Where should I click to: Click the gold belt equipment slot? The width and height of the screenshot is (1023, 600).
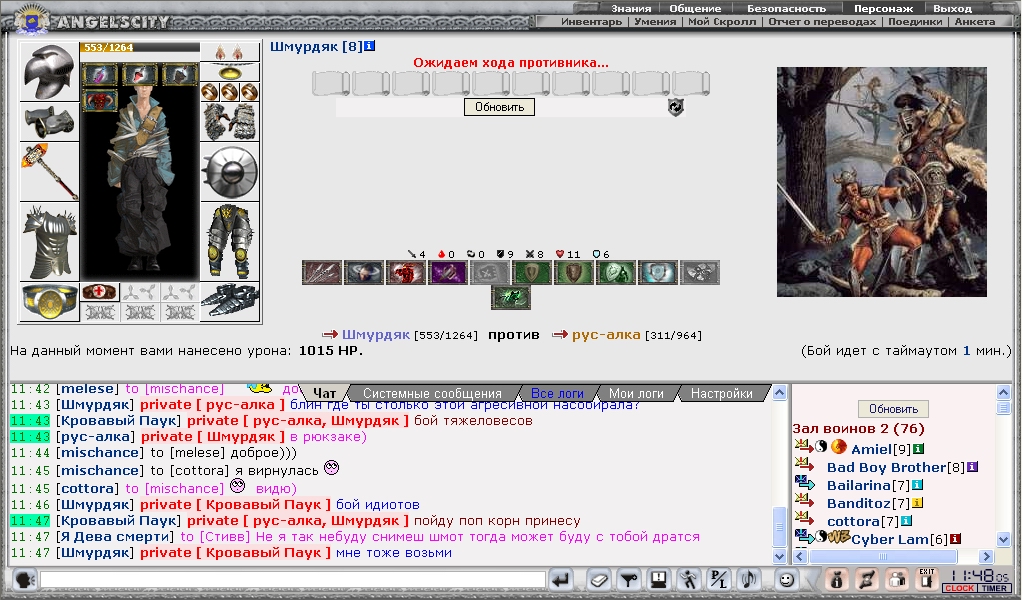[x=50, y=303]
